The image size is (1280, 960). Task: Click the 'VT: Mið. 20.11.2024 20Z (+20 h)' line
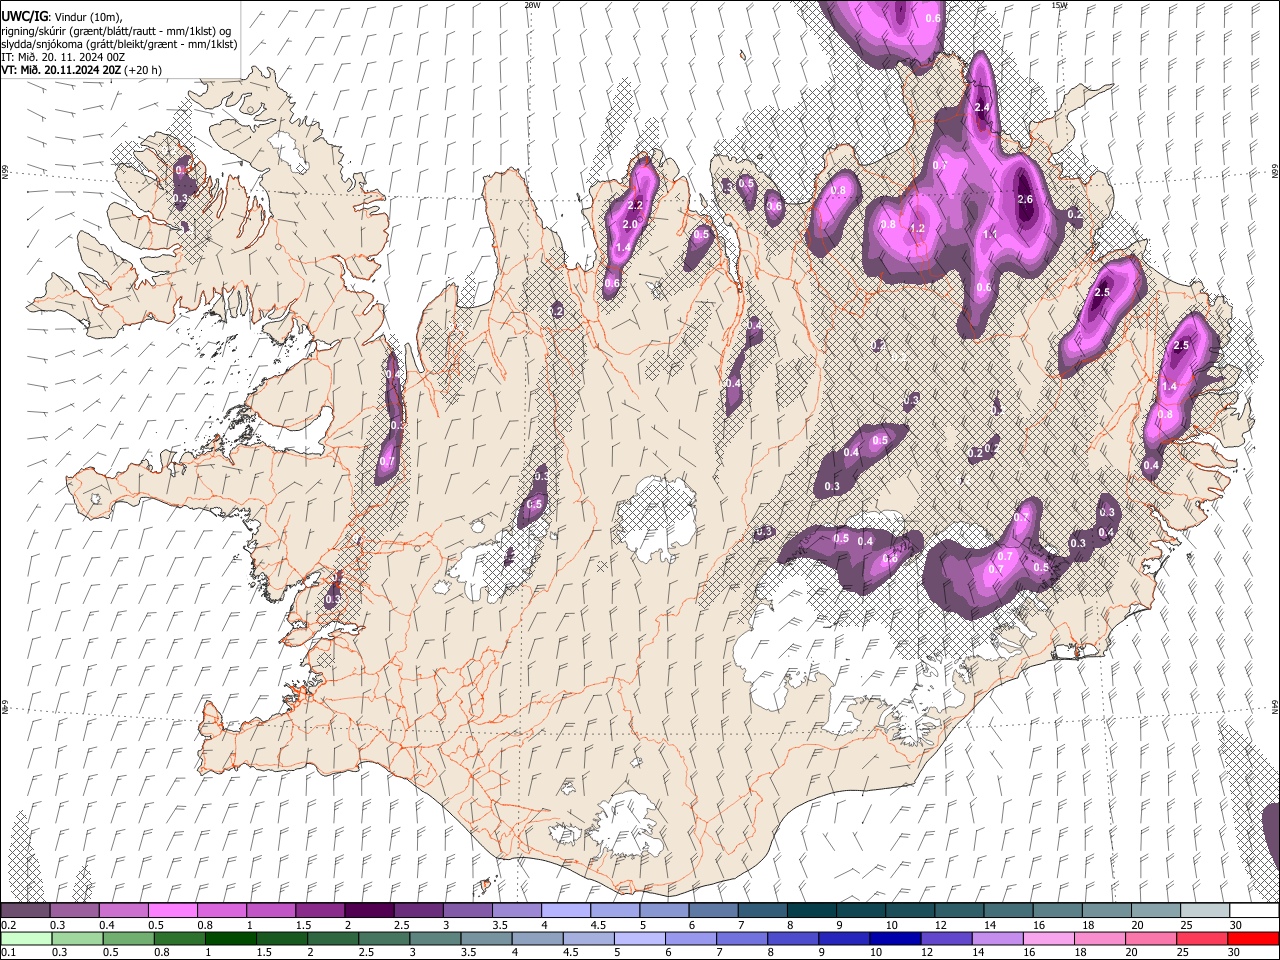[x=82, y=70]
